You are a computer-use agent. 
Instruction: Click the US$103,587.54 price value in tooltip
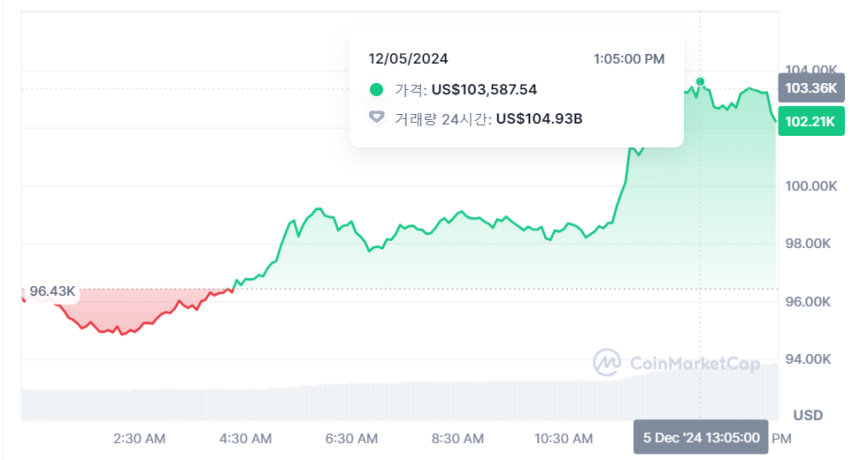coord(484,90)
